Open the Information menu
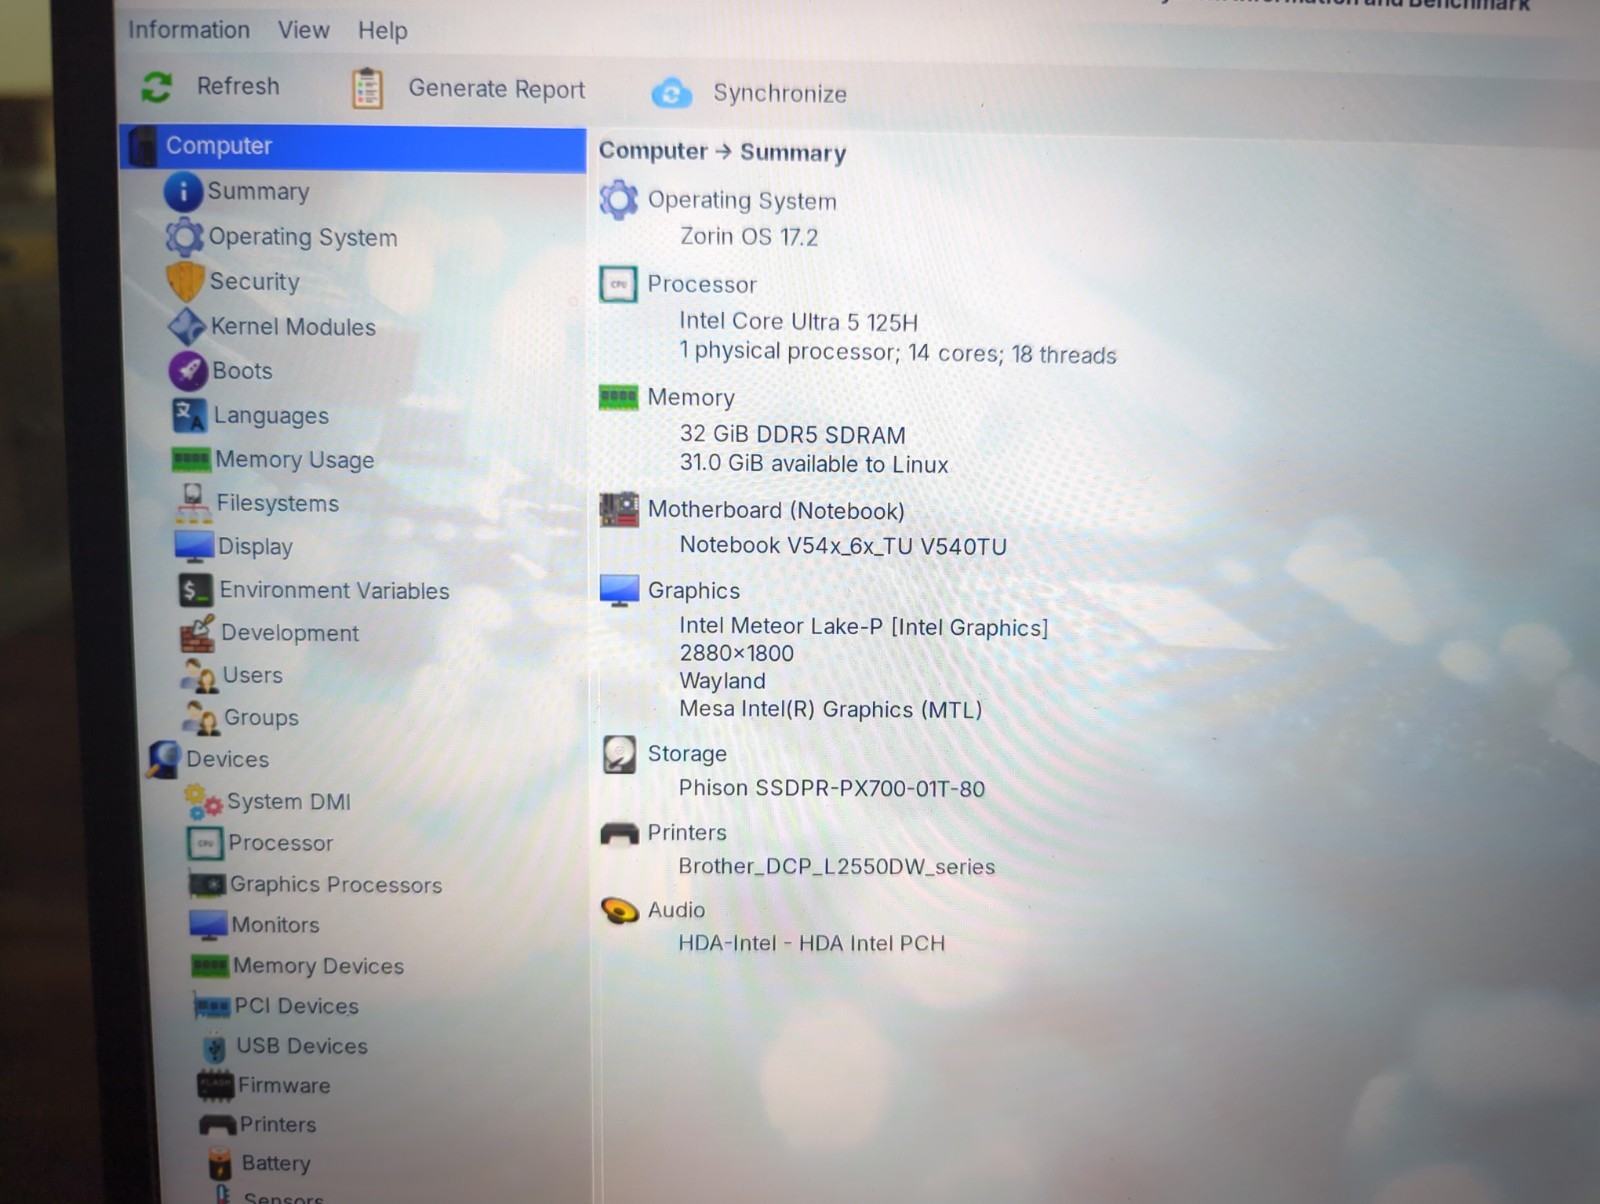The width and height of the screenshot is (1600, 1204). click(x=189, y=30)
